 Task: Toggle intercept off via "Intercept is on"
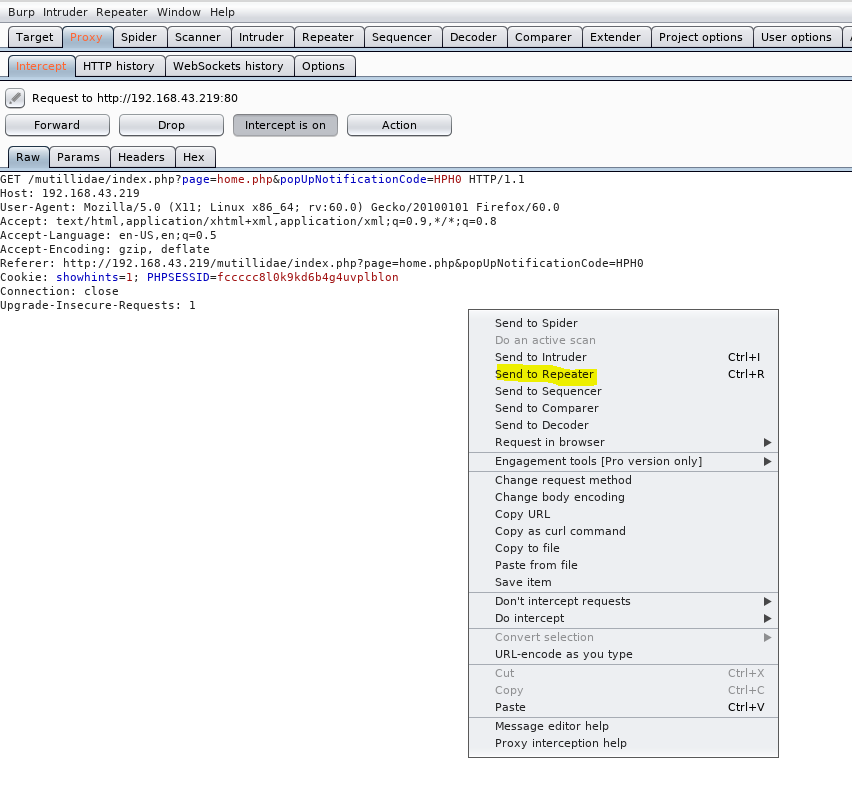[284, 125]
